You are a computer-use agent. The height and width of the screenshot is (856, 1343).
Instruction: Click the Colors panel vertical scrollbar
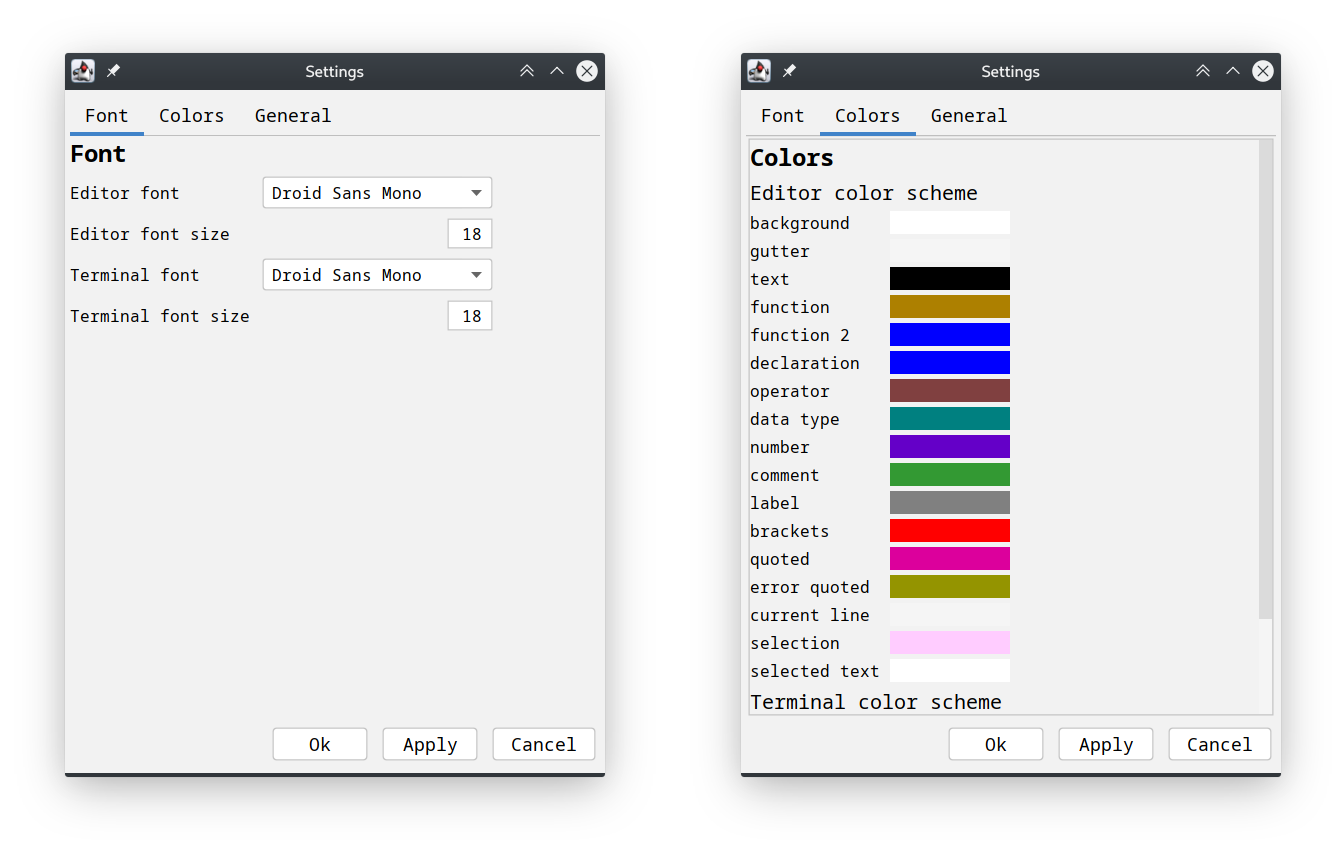click(1265, 380)
